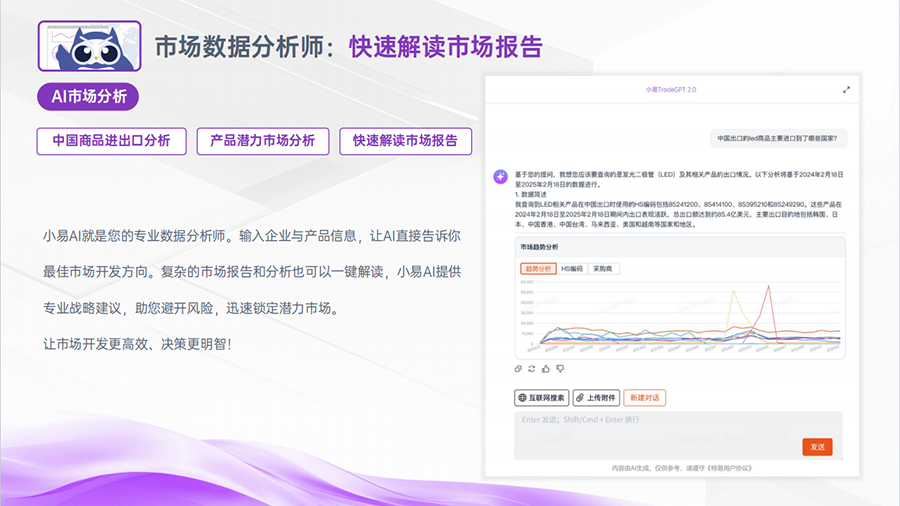
Task: Click the owl mascot logo
Action: (89, 45)
